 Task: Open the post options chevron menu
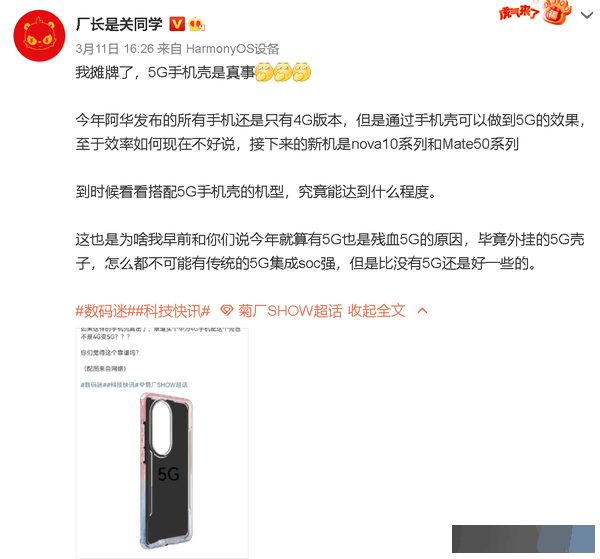click(x=587, y=15)
